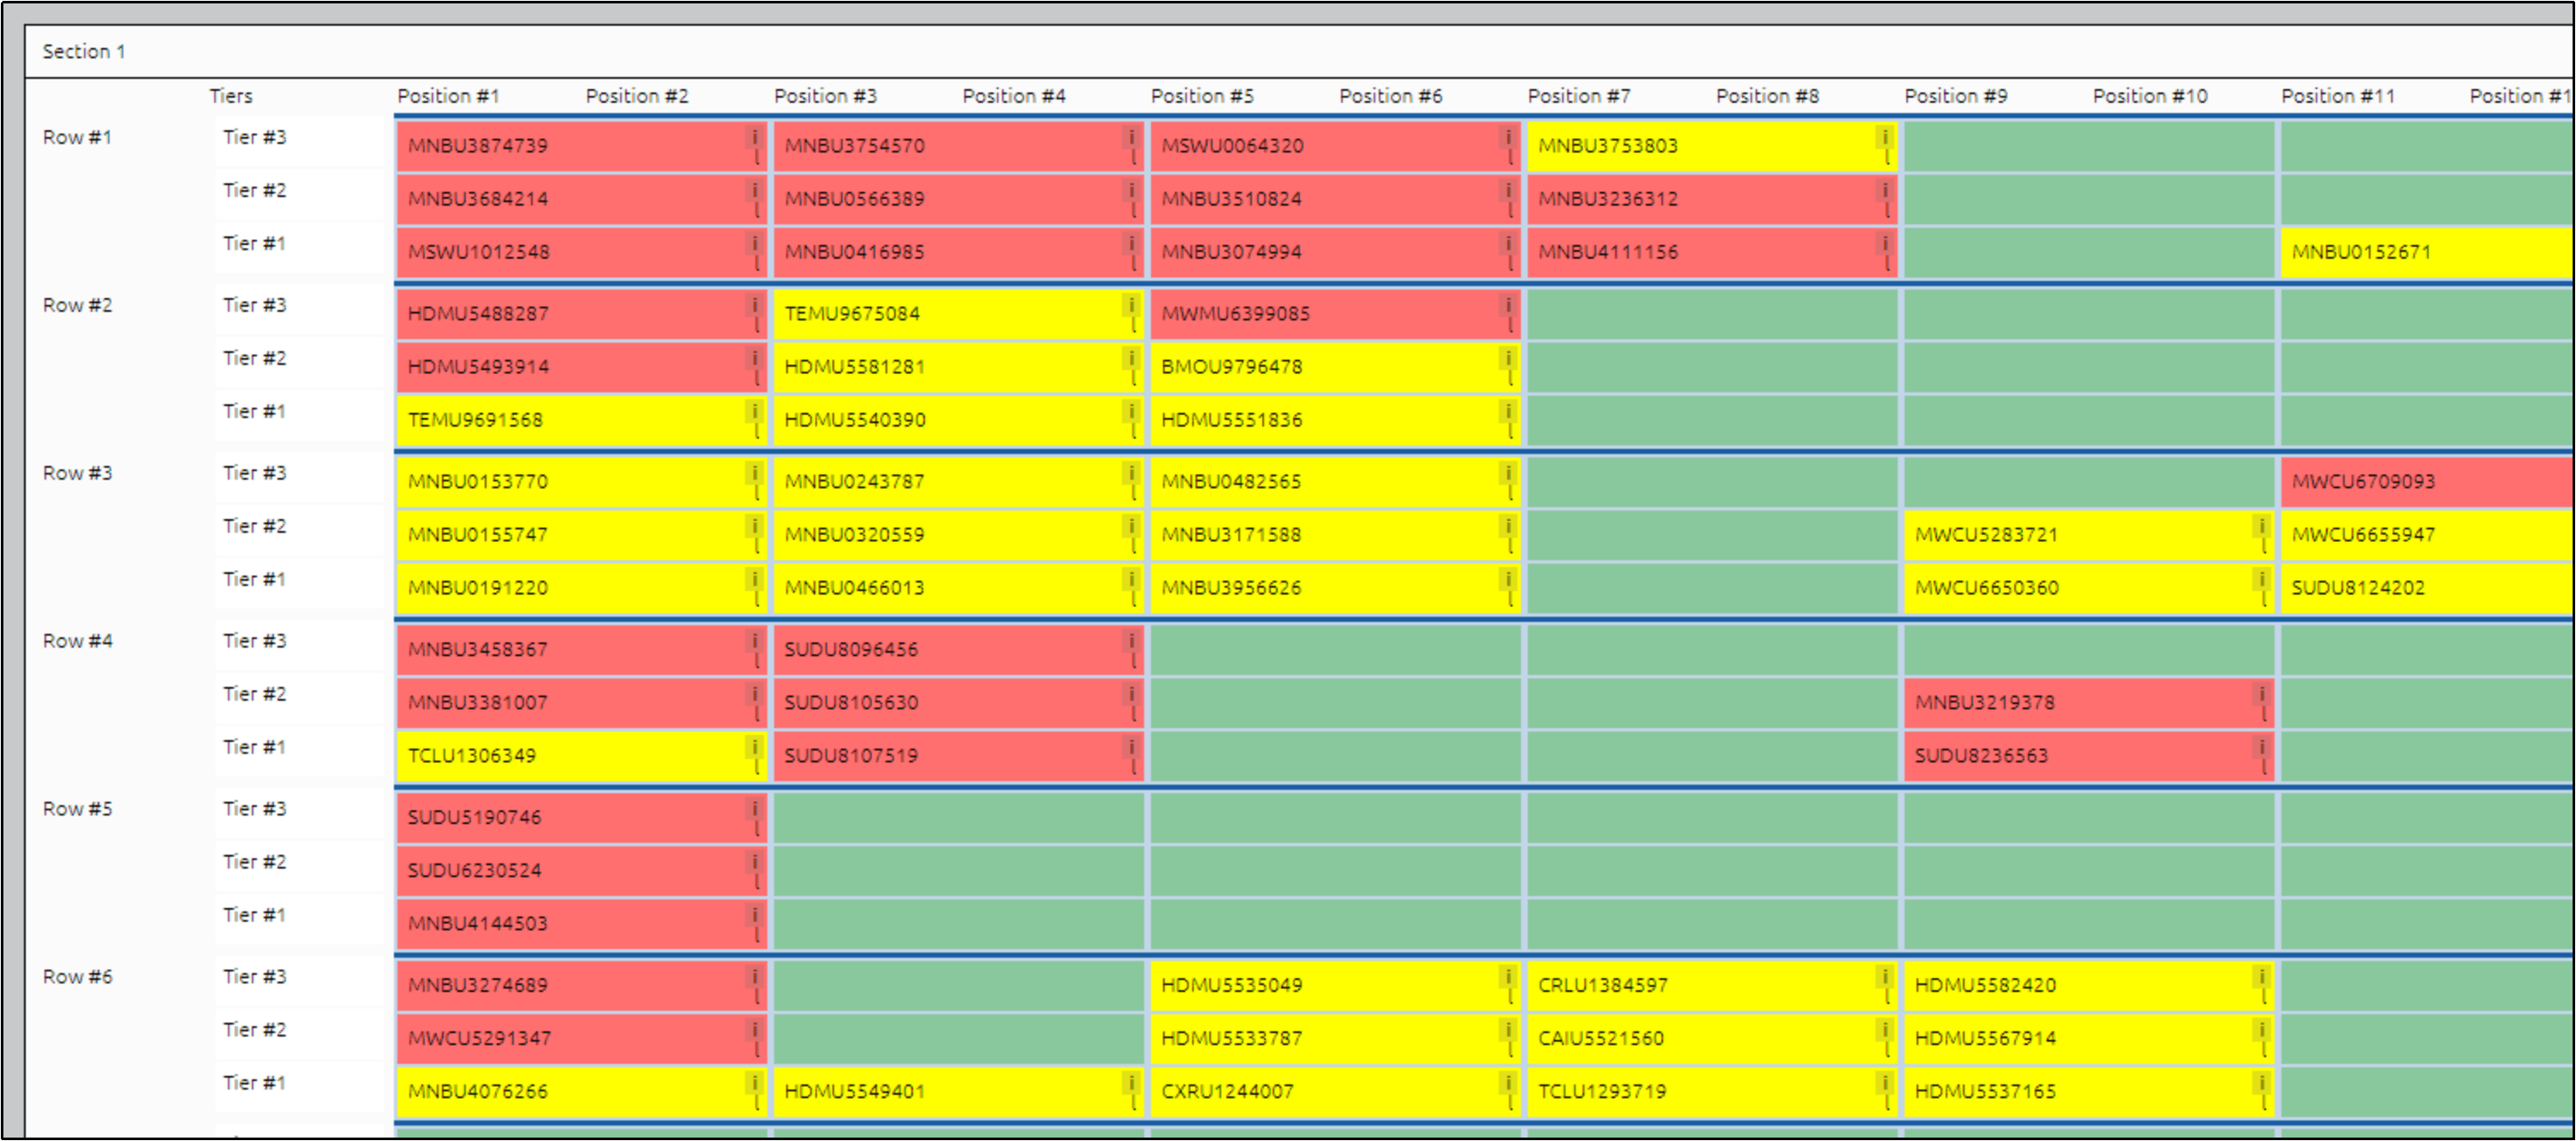The image size is (2576, 1141).
Task: Open details icon for SUDU8236563
Action: point(2262,747)
